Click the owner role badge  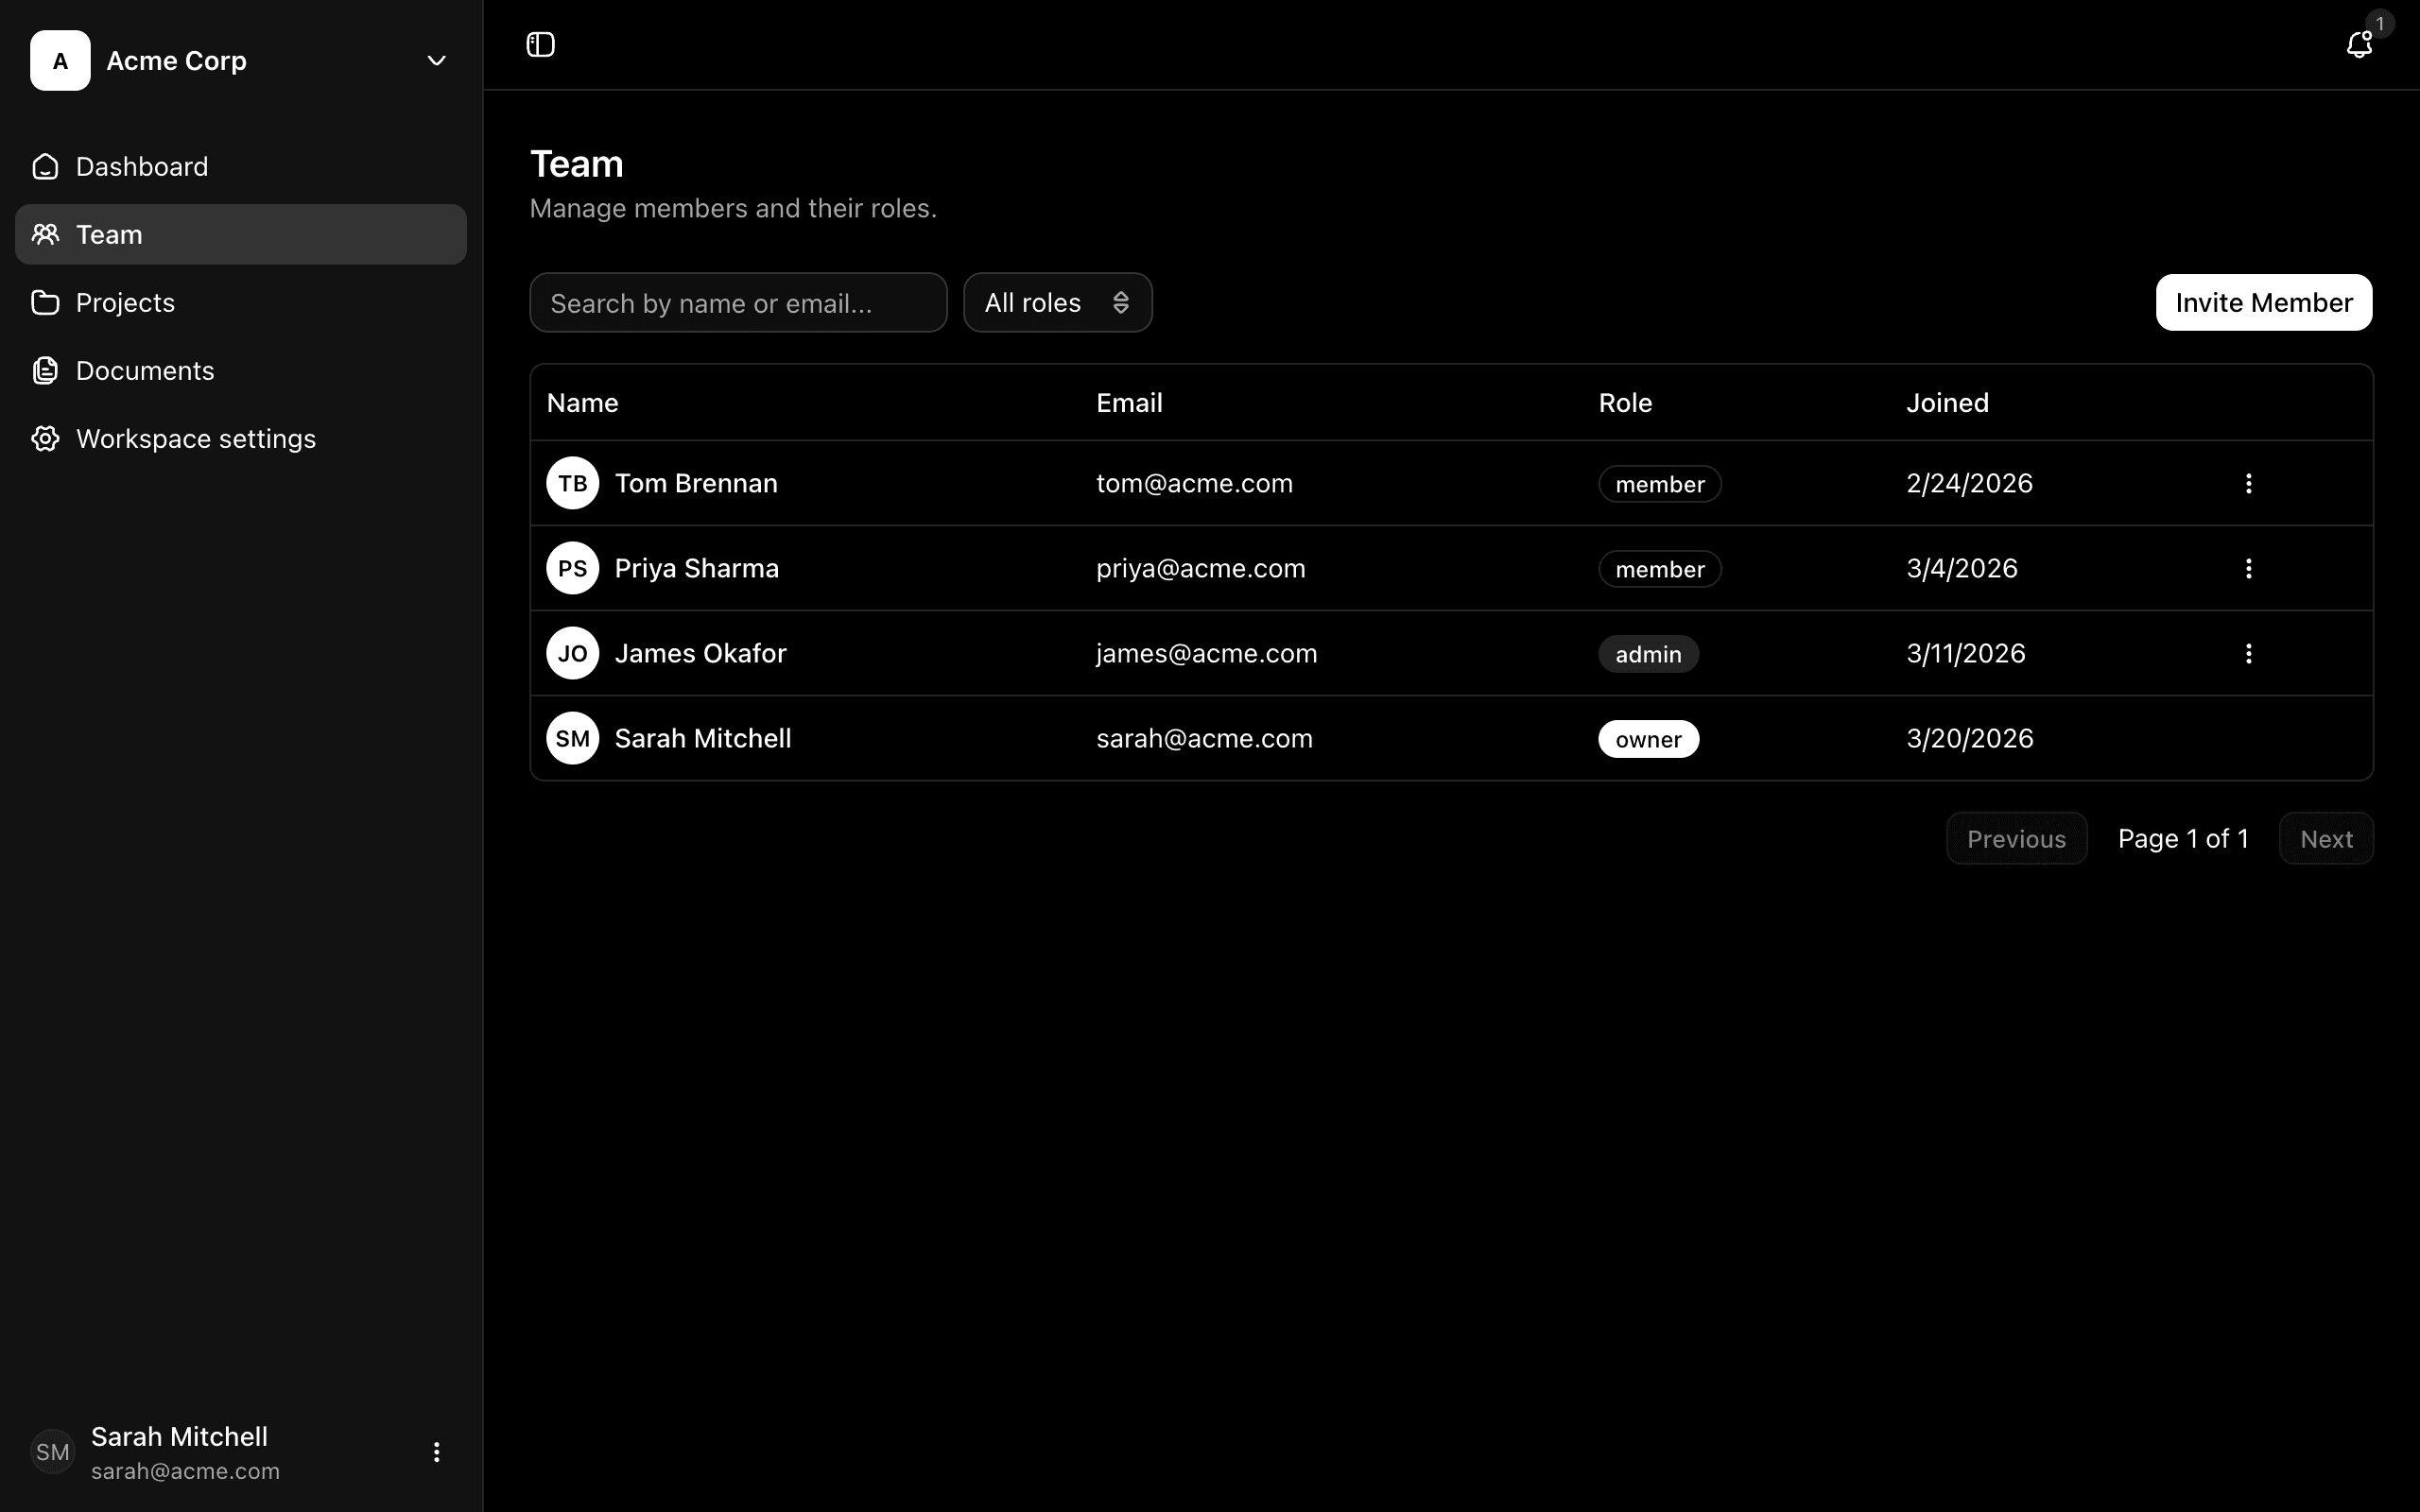point(1647,740)
